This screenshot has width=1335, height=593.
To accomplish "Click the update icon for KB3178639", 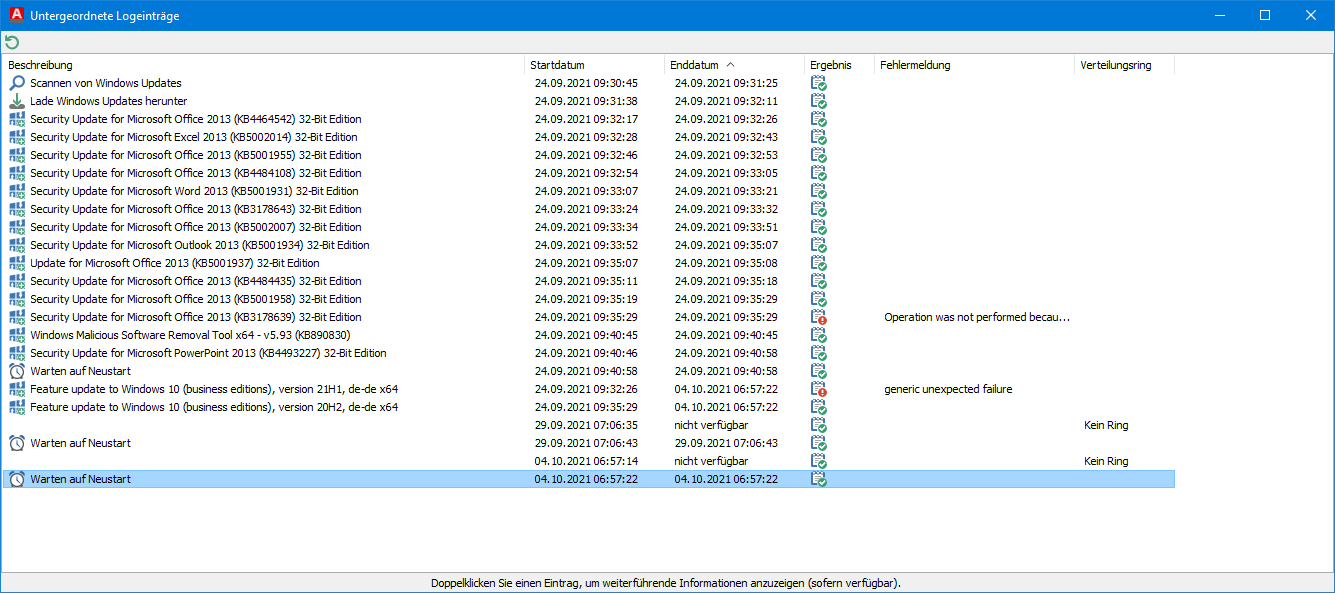I will click(x=17, y=317).
